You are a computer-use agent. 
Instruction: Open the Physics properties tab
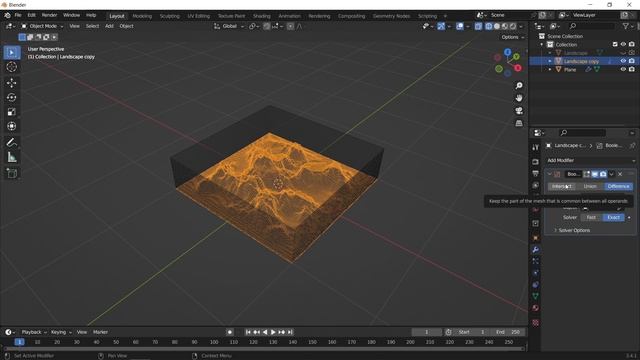click(536, 273)
